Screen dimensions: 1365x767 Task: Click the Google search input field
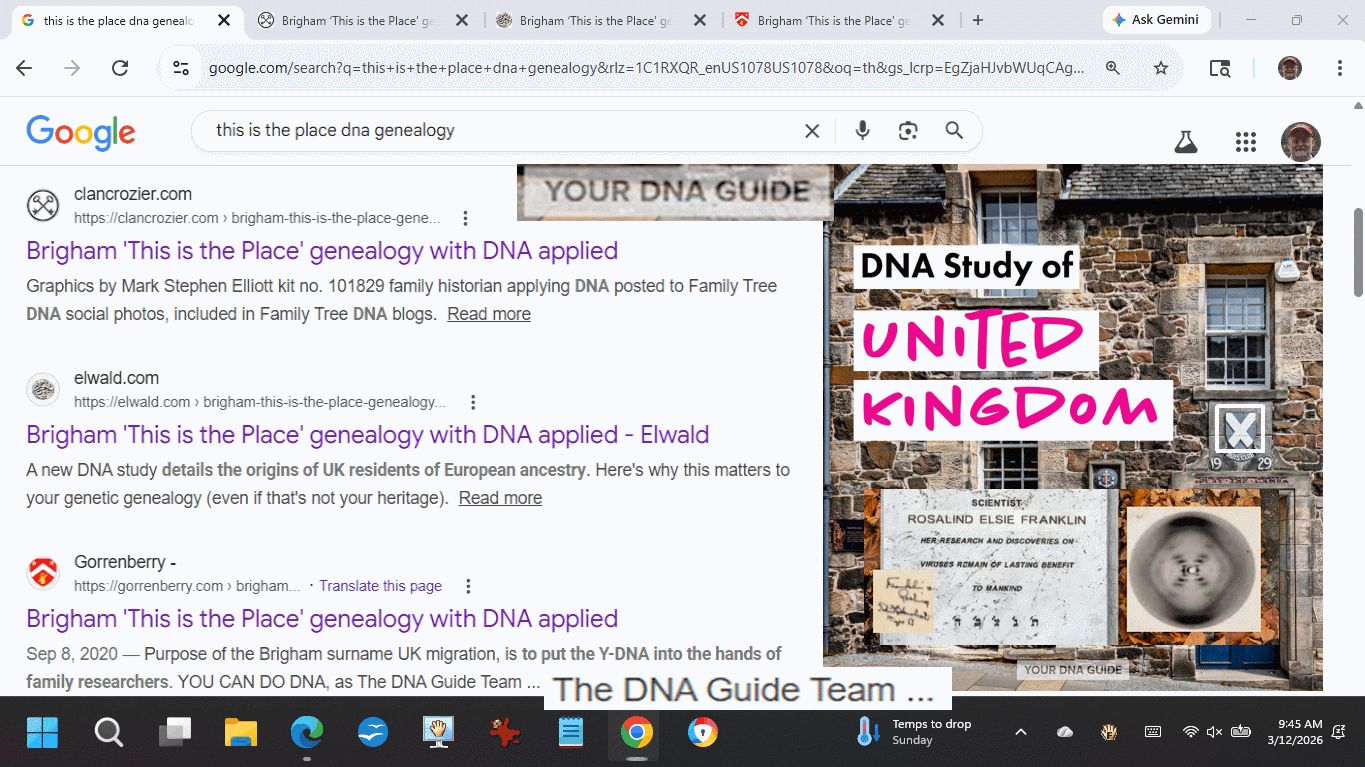pyautogui.click(x=500, y=131)
